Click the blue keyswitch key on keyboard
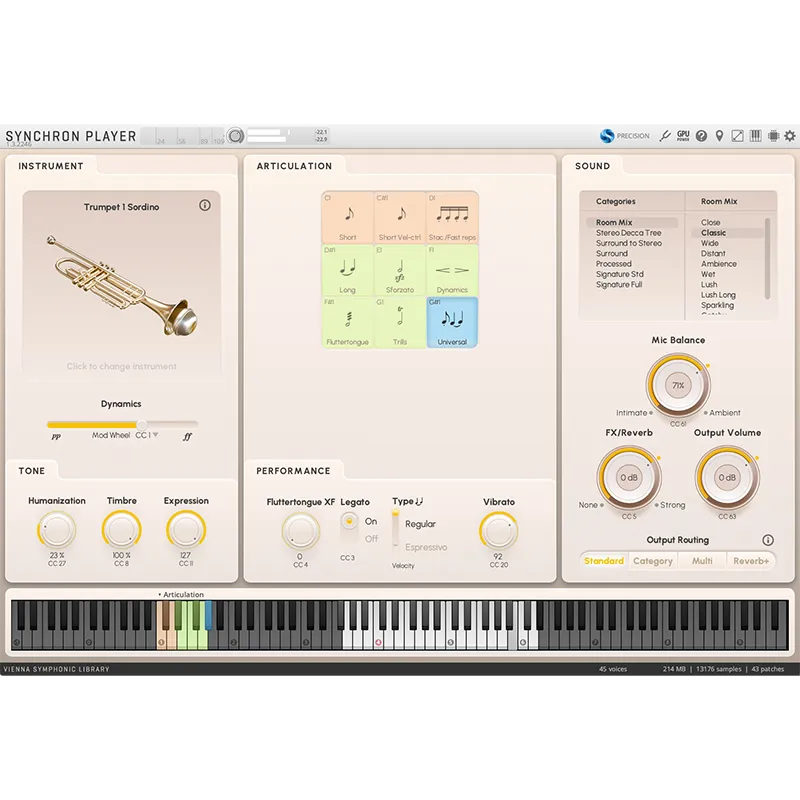Viewport: 800px width, 800px height. point(208,615)
